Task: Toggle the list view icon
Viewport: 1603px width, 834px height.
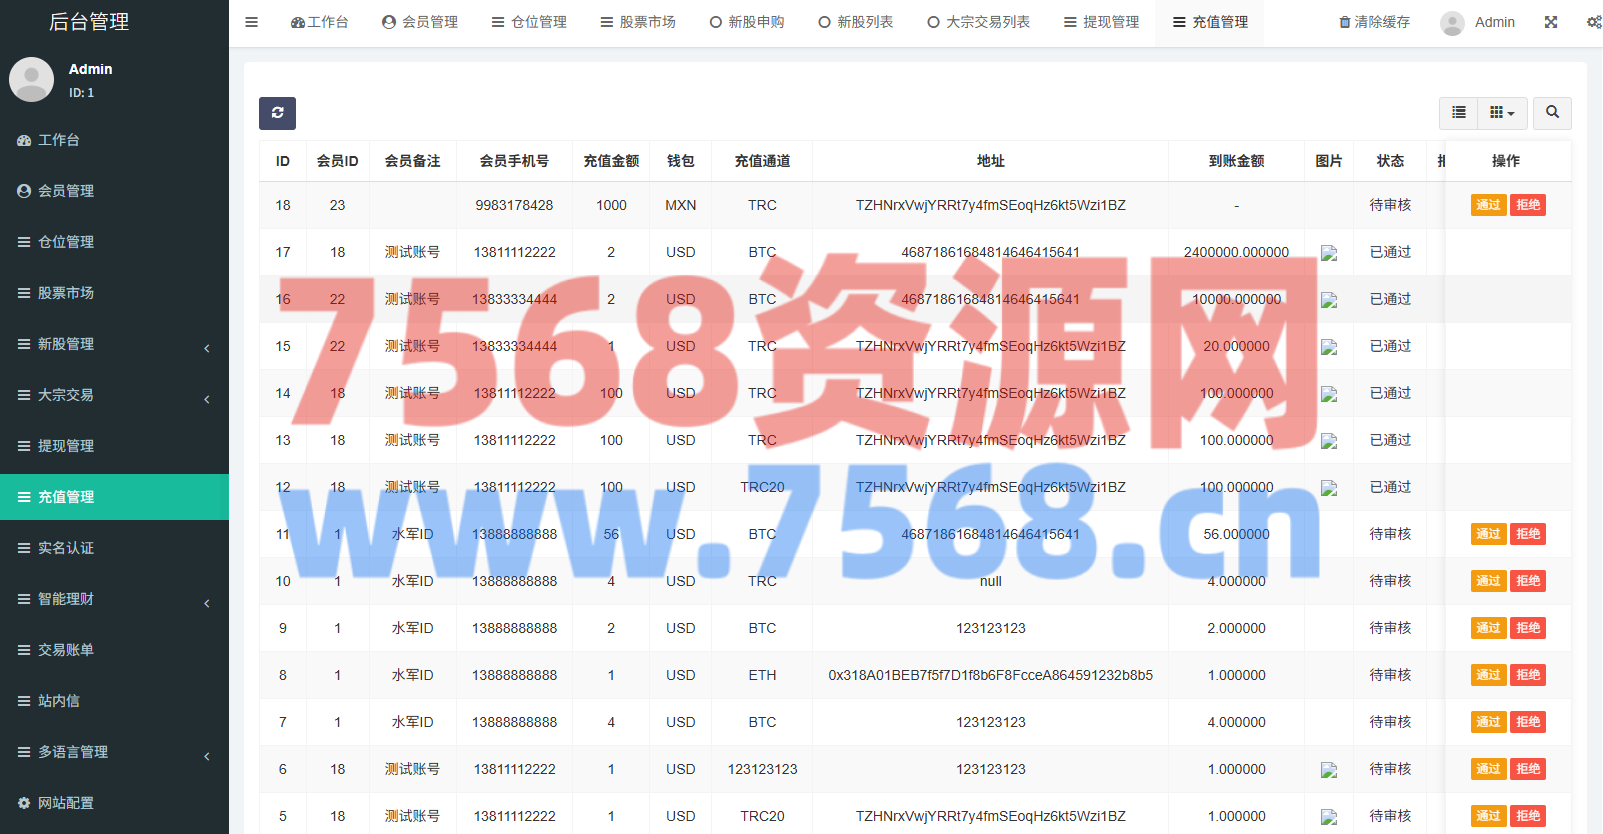Action: tap(1459, 113)
